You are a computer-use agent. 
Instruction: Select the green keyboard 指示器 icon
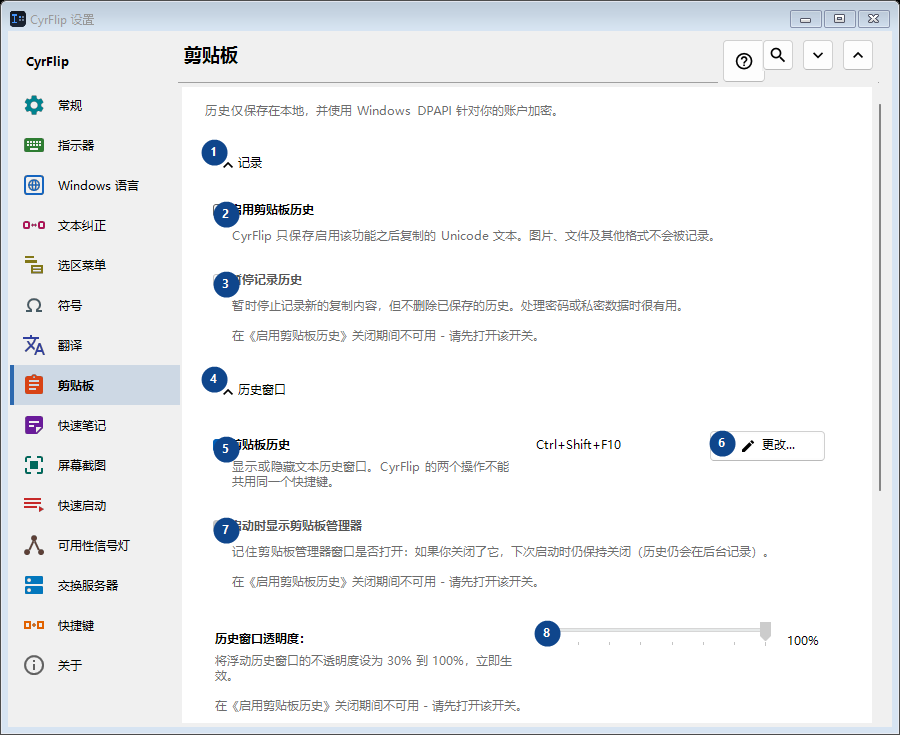click(x=34, y=145)
